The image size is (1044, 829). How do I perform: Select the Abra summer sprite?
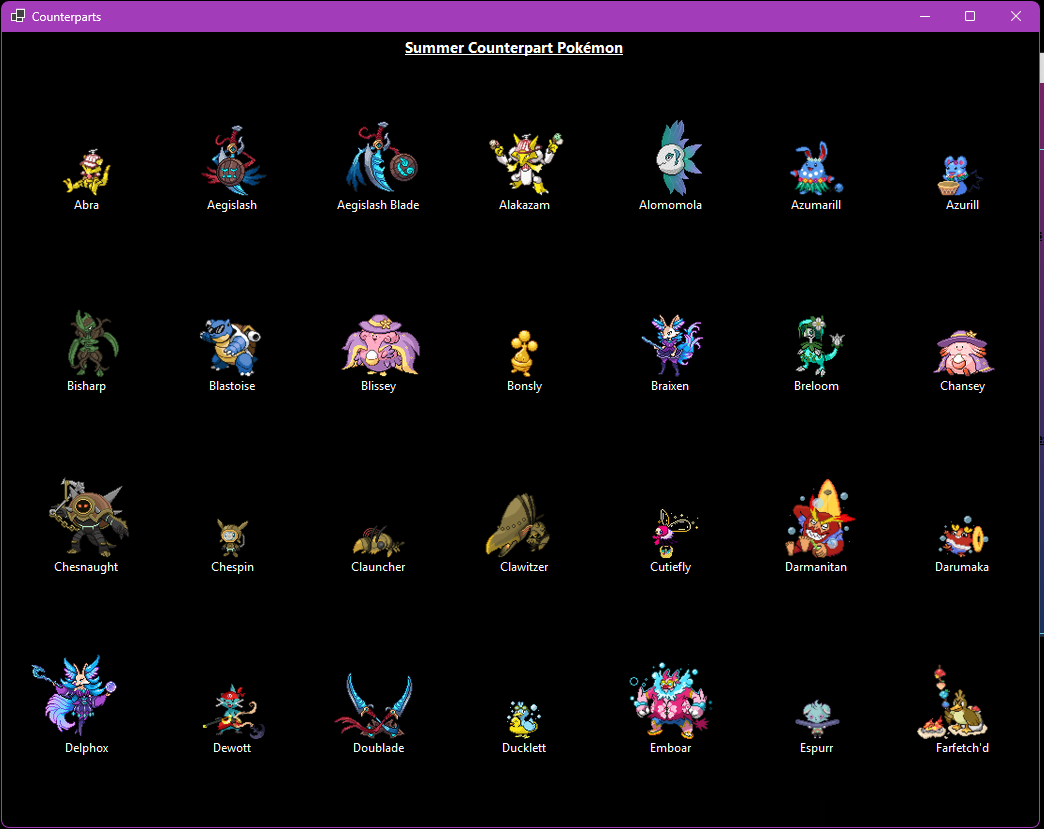coord(87,172)
